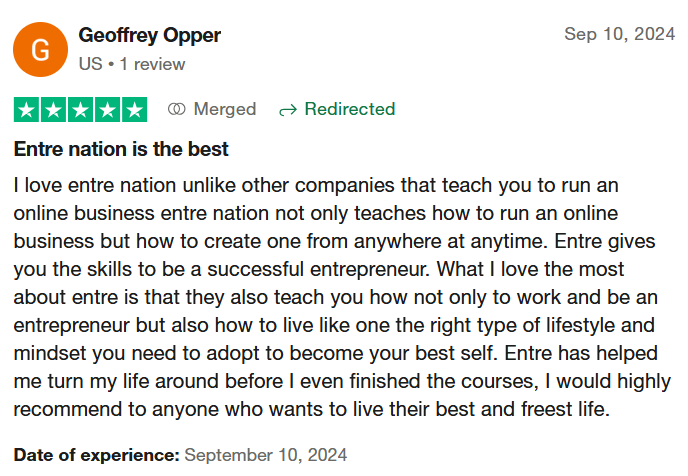The height and width of the screenshot is (476, 688).
Task: Click the last line starting "recommend to anyone"
Action: coord(312,410)
